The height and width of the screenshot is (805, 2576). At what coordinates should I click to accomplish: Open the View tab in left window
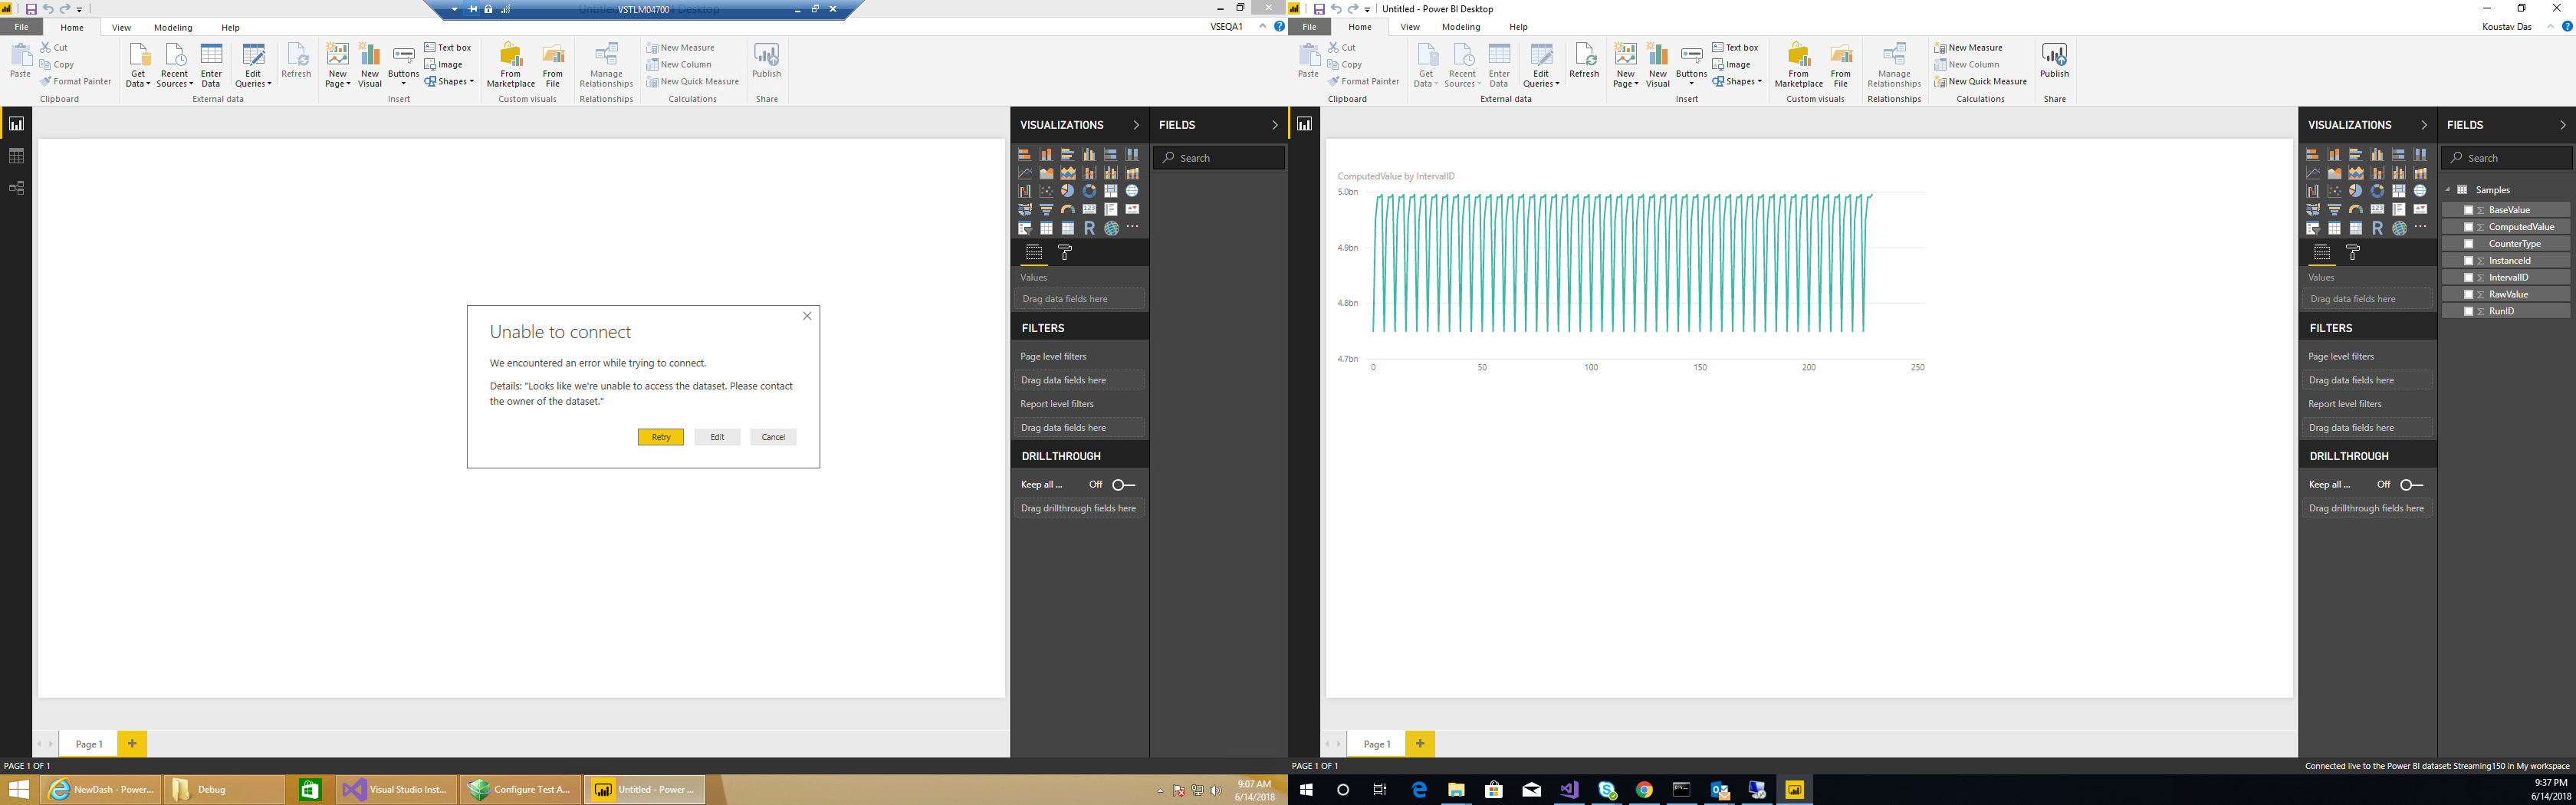pos(121,27)
